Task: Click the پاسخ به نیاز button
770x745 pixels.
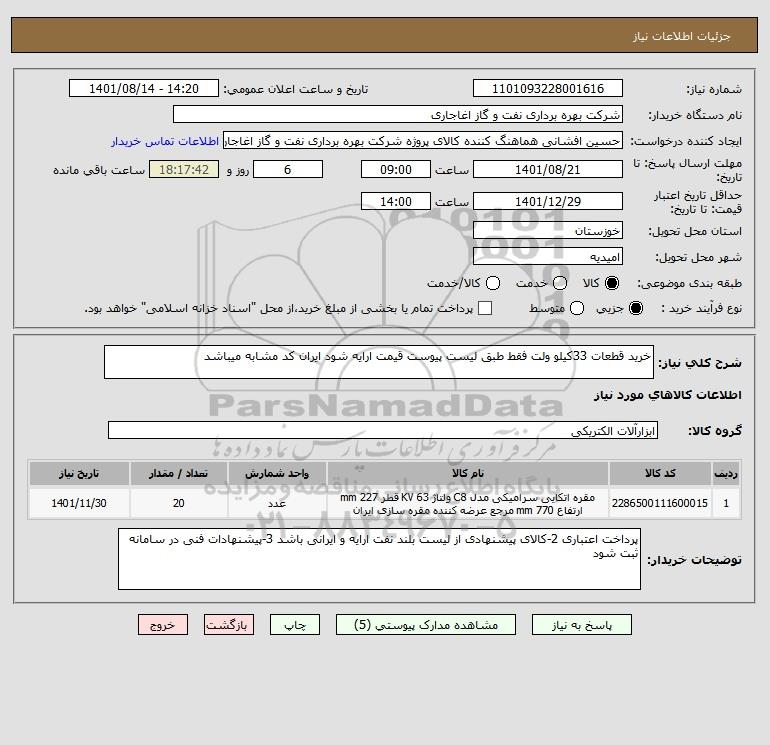Action: click(x=582, y=625)
